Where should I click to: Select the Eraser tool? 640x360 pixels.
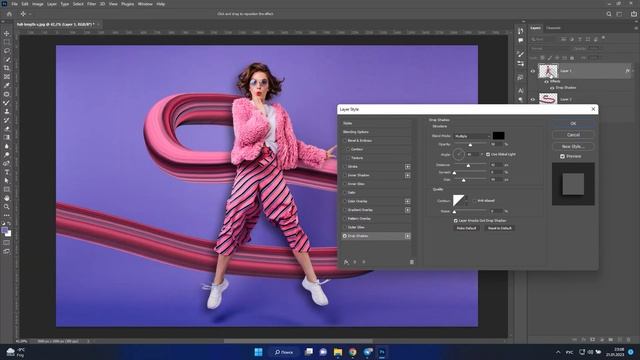point(7,129)
